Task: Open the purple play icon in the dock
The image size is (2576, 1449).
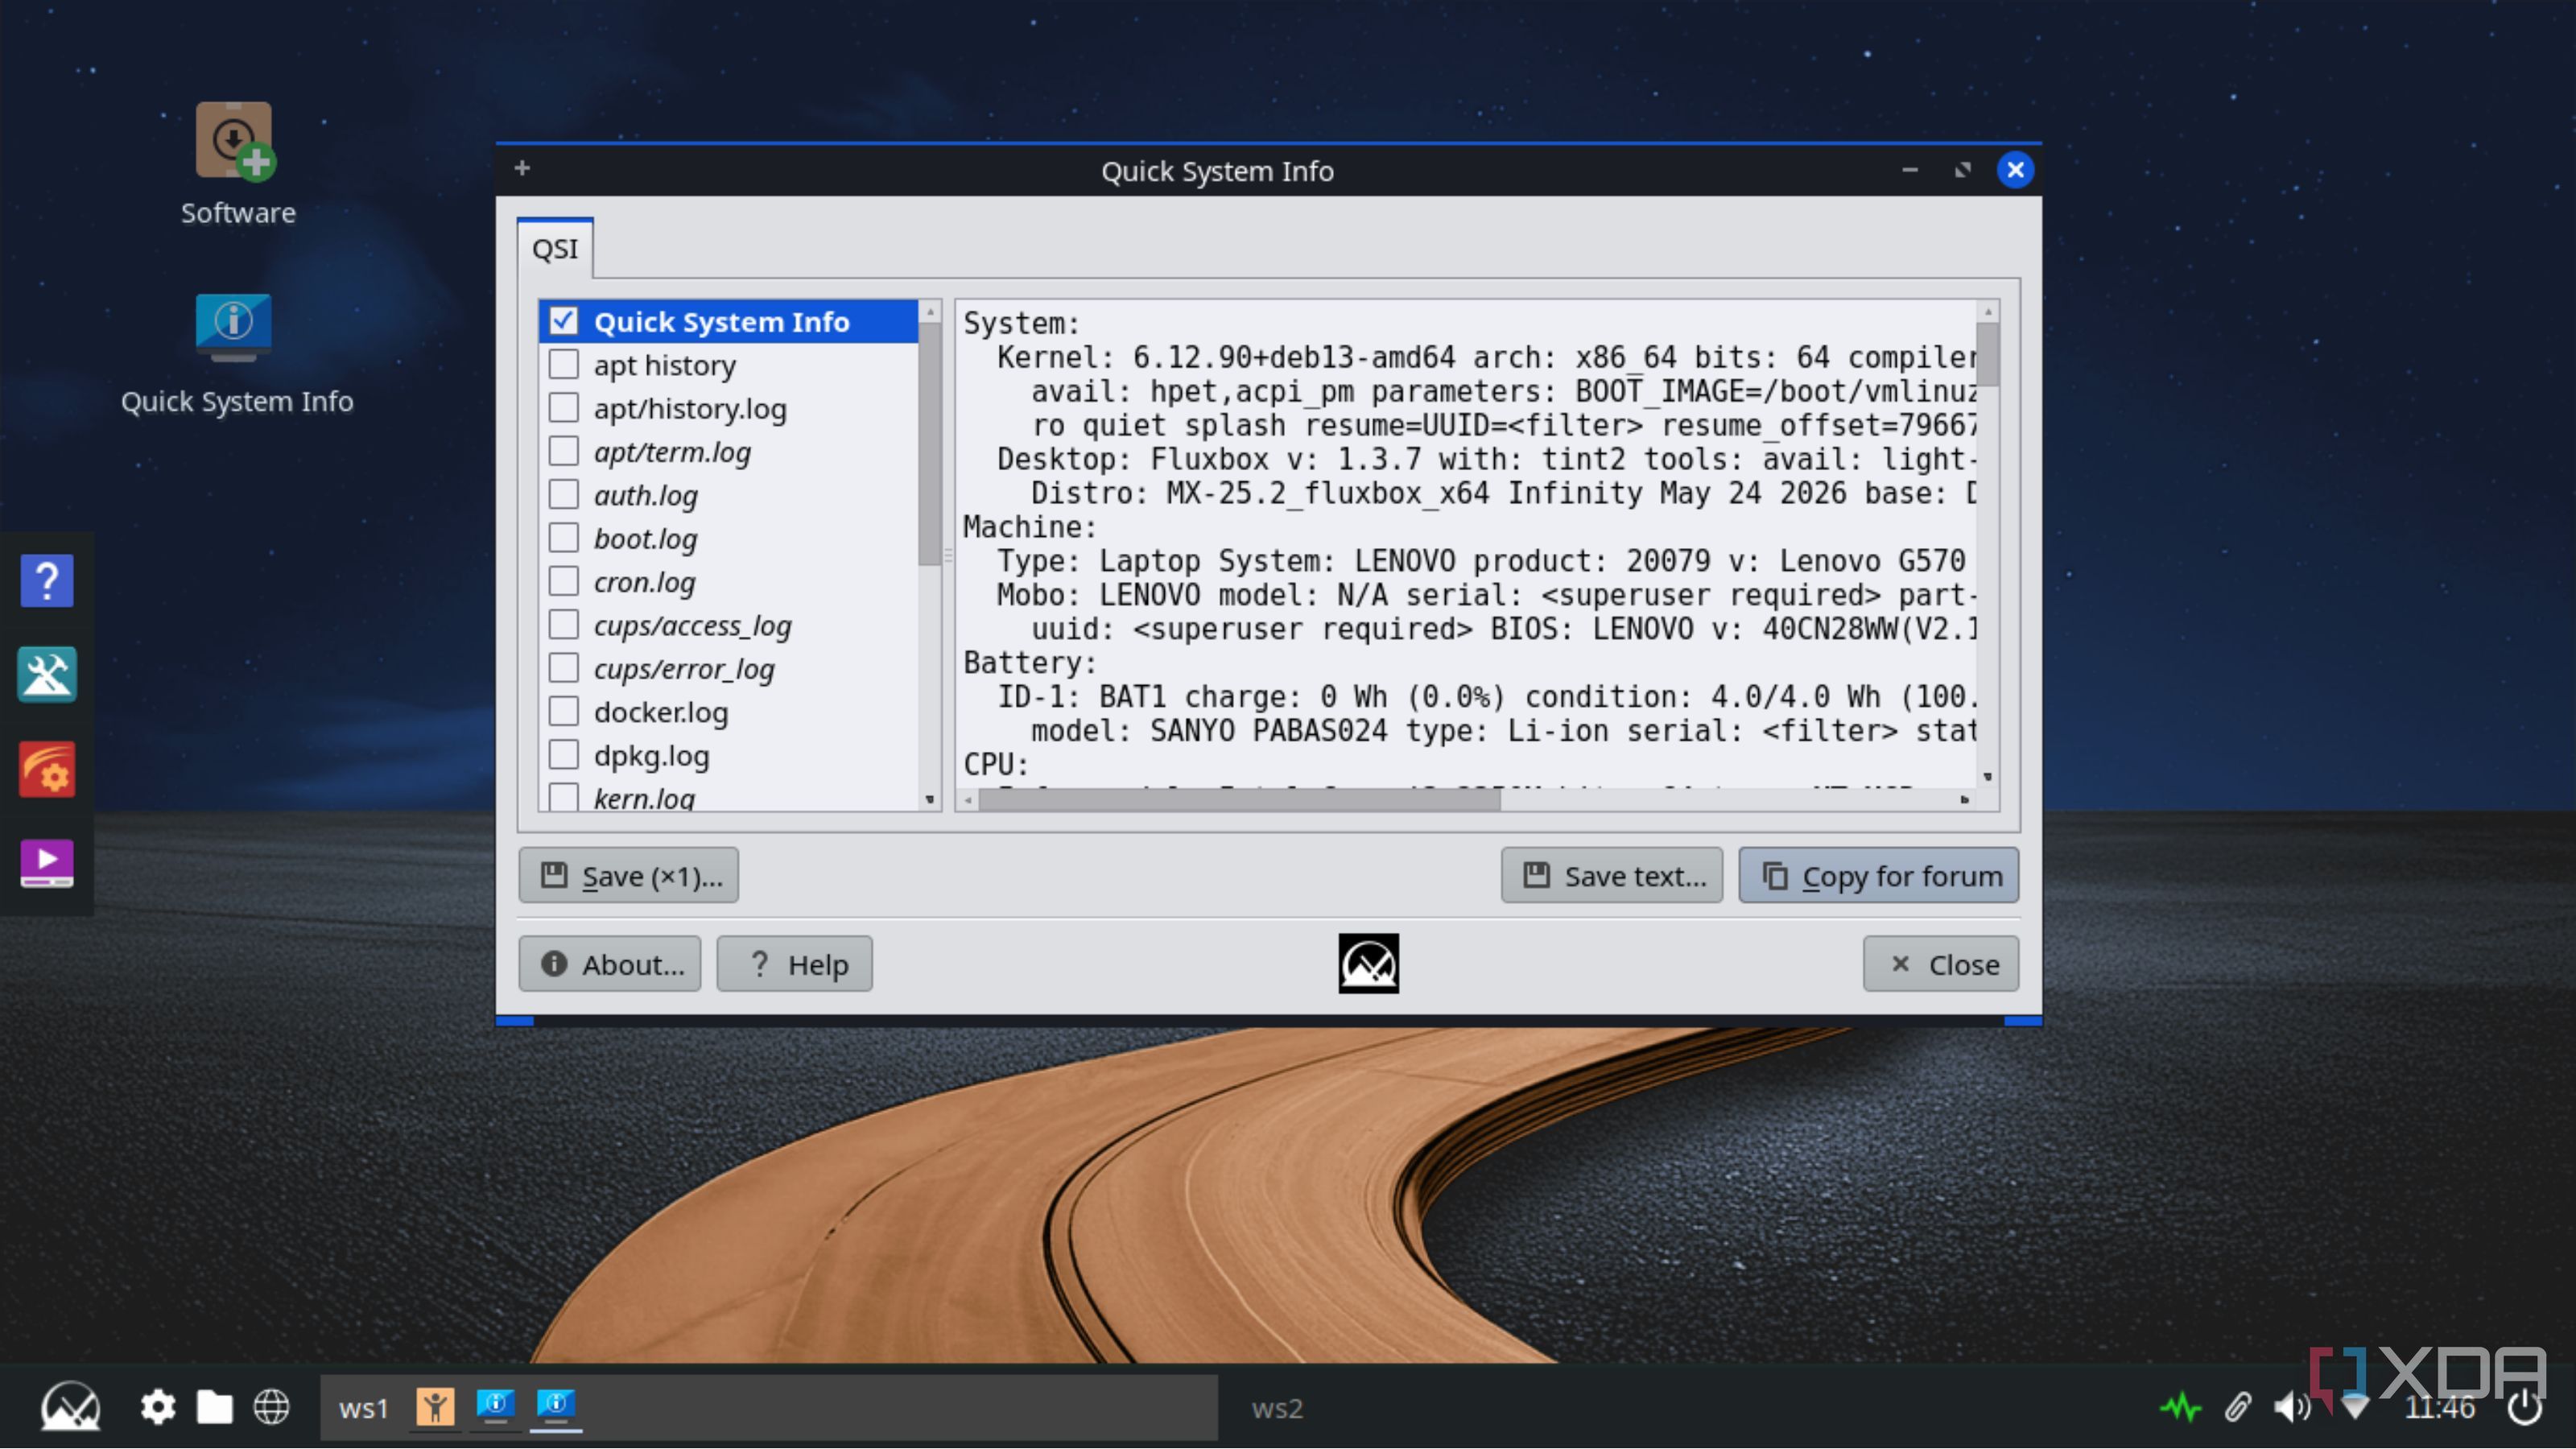Action: tap(47, 862)
